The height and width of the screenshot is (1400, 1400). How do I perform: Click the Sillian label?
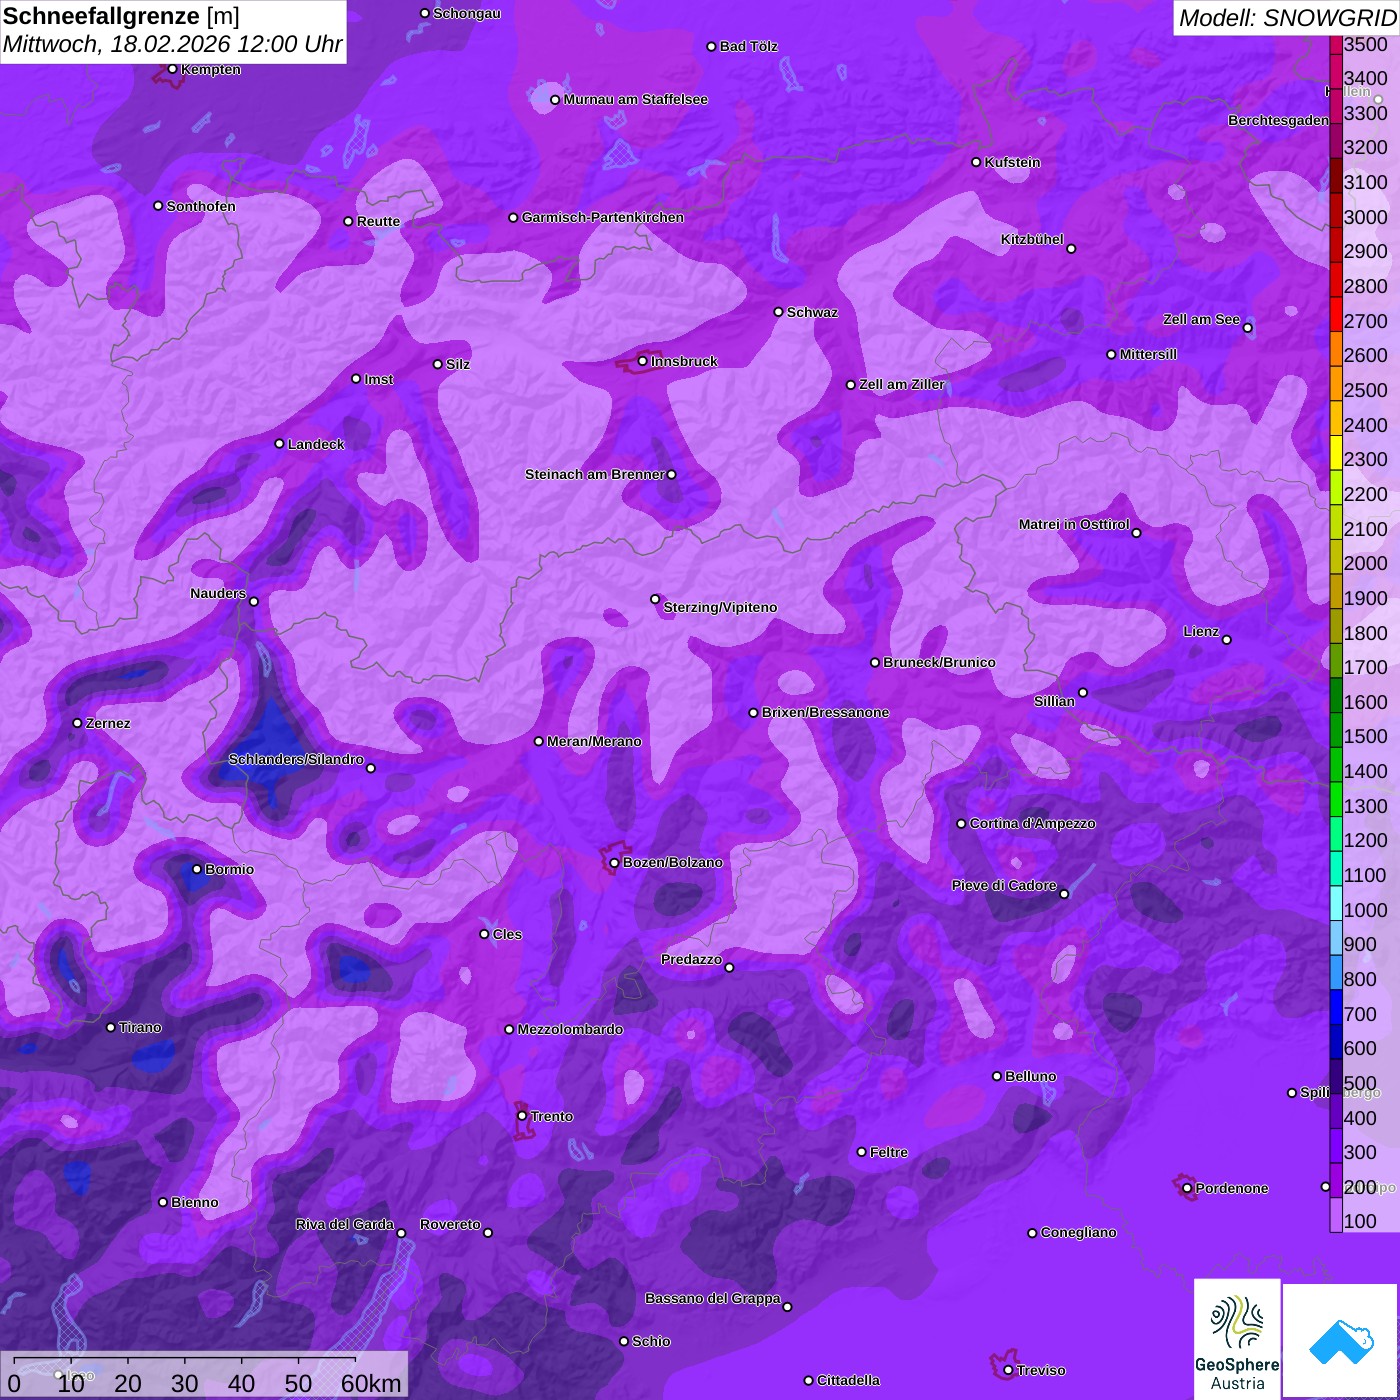click(x=1054, y=701)
